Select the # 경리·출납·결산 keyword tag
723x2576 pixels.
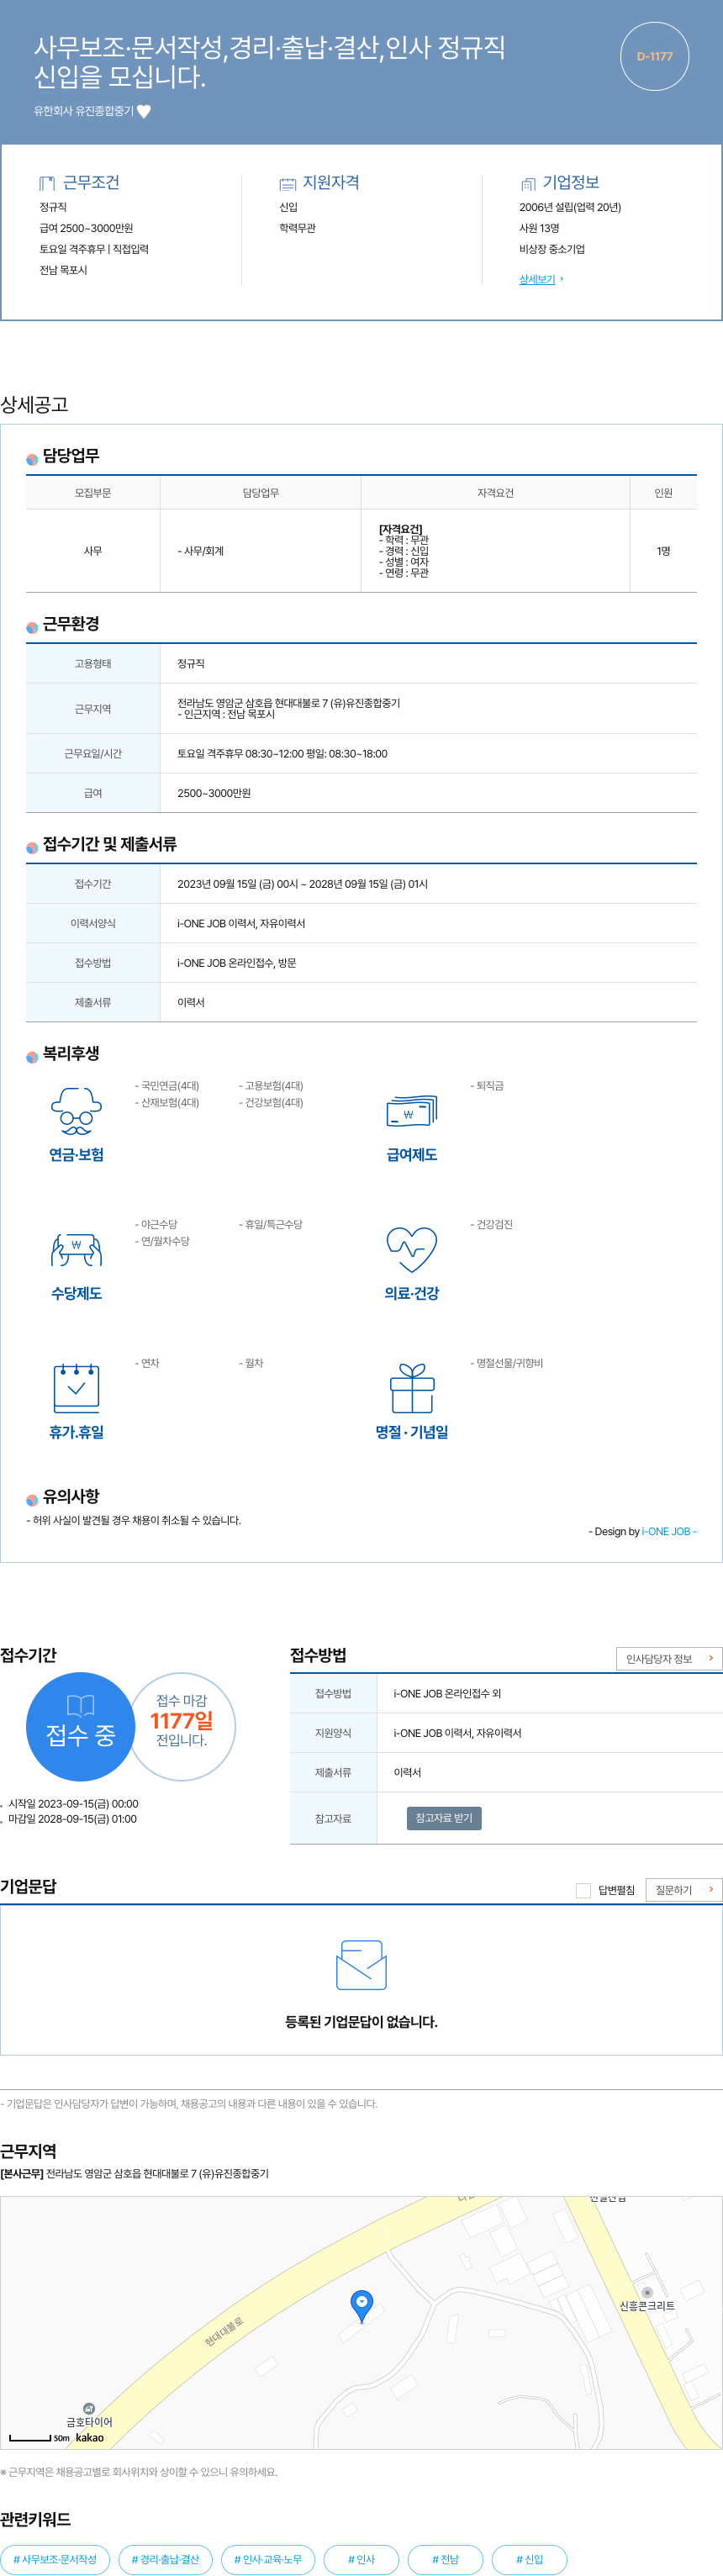click(x=166, y=2558)
